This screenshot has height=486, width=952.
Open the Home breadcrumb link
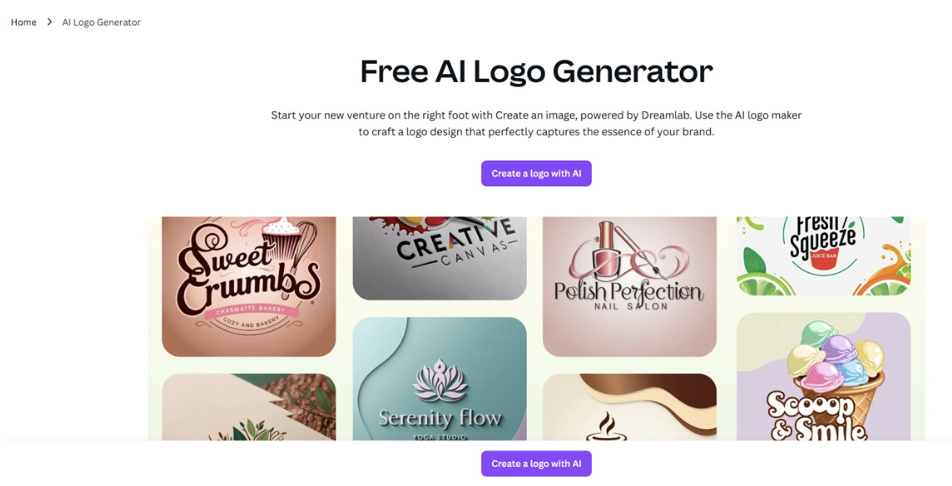point(24,22)
